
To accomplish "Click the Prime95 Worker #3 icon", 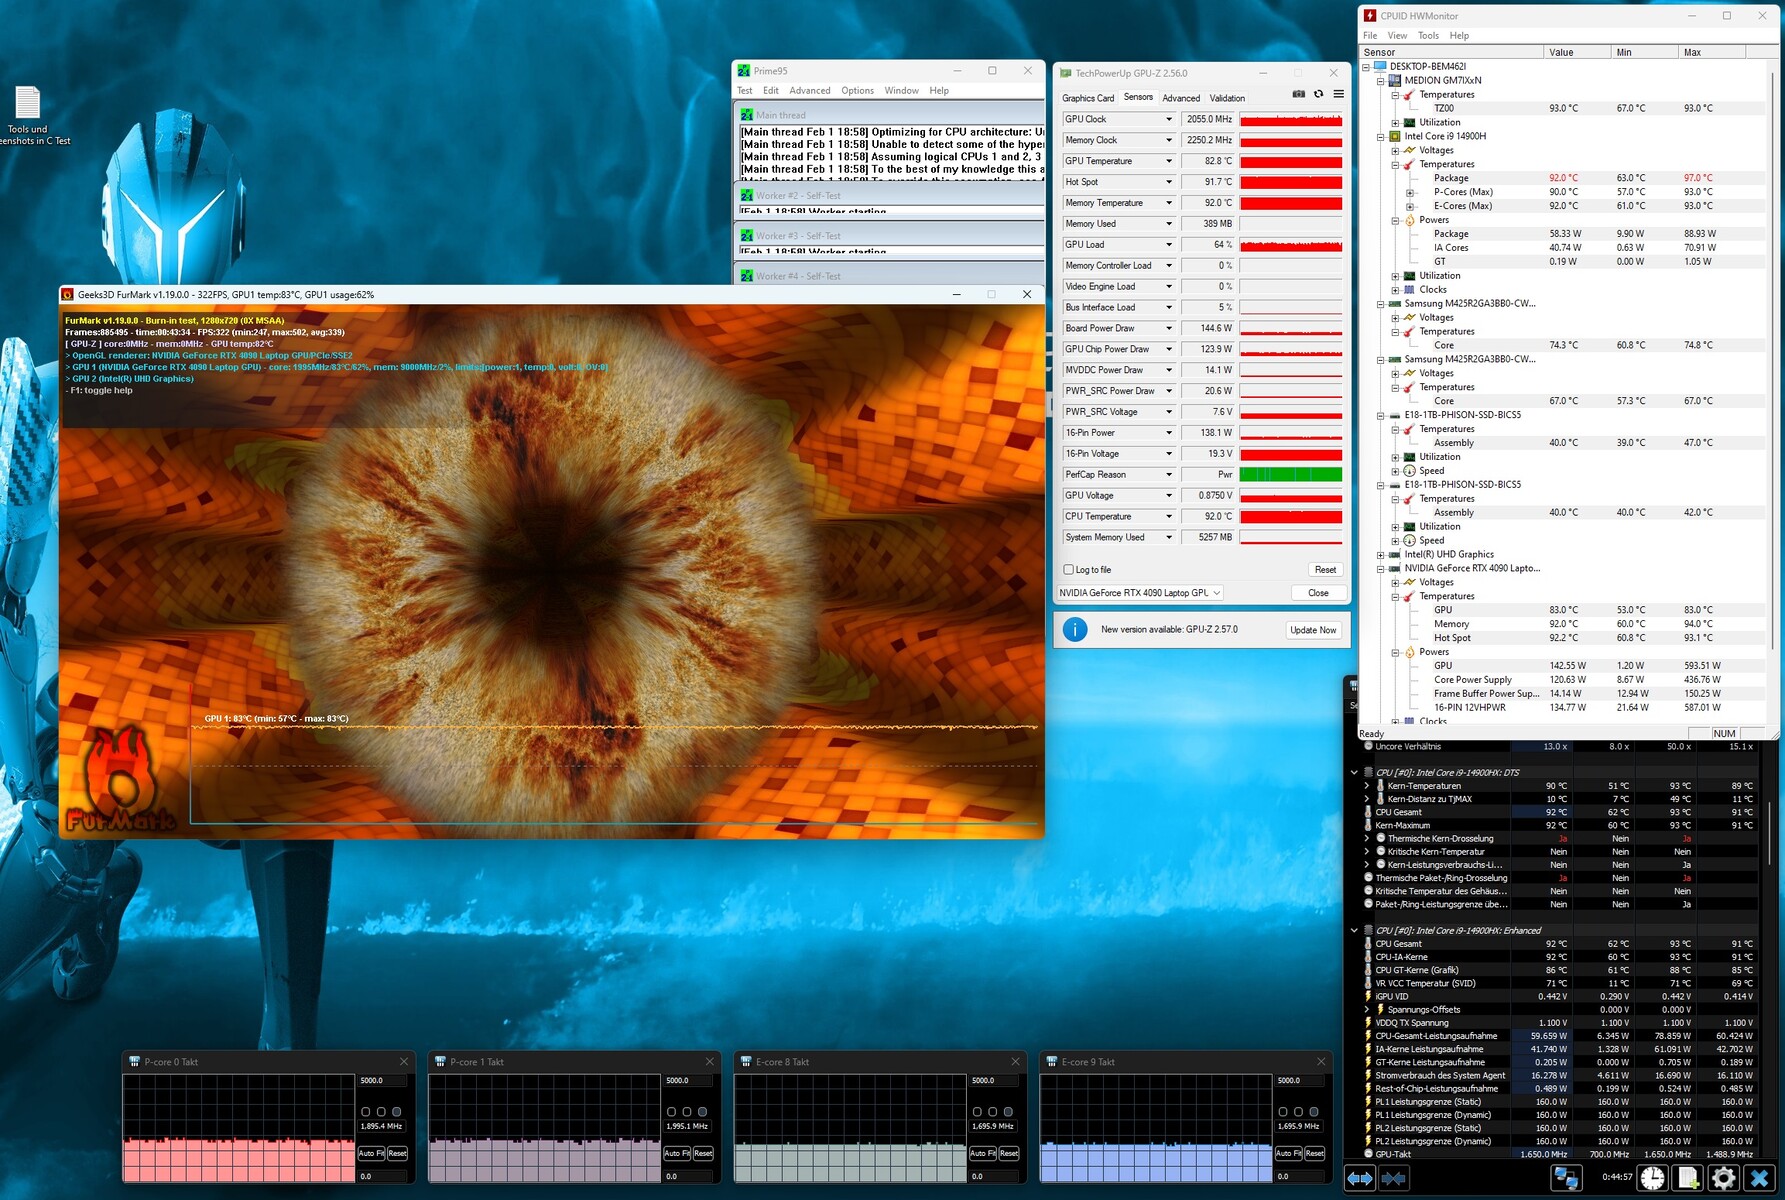I will pos(746,236).
